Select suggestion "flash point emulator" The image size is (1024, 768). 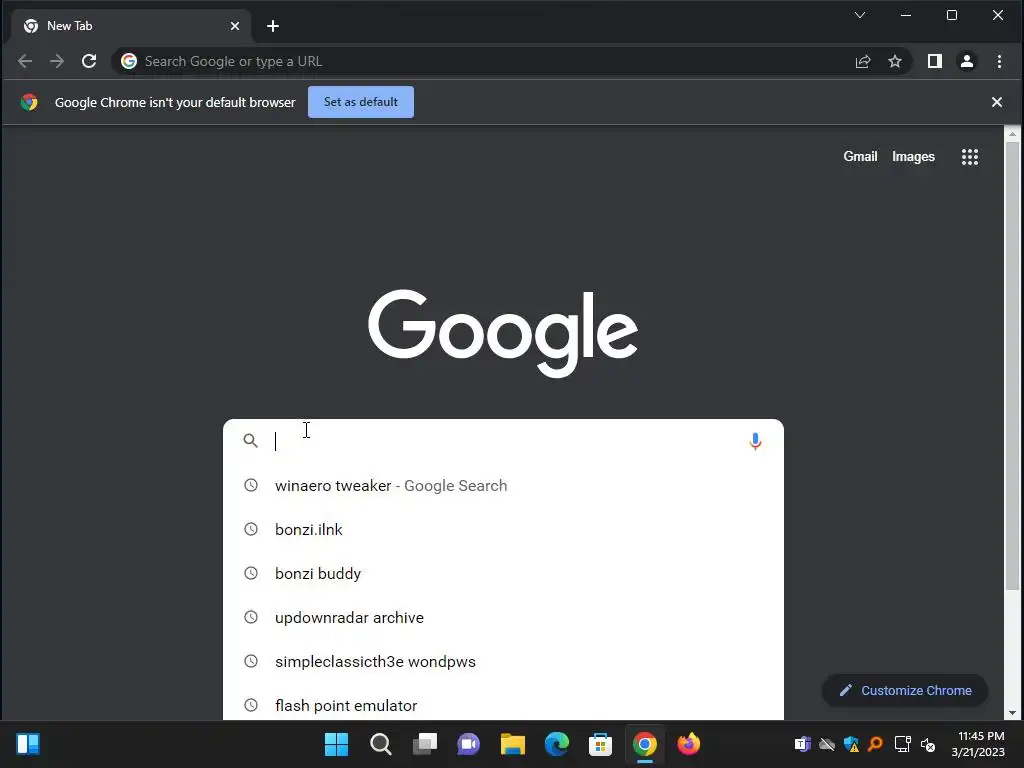pos(503,705)
